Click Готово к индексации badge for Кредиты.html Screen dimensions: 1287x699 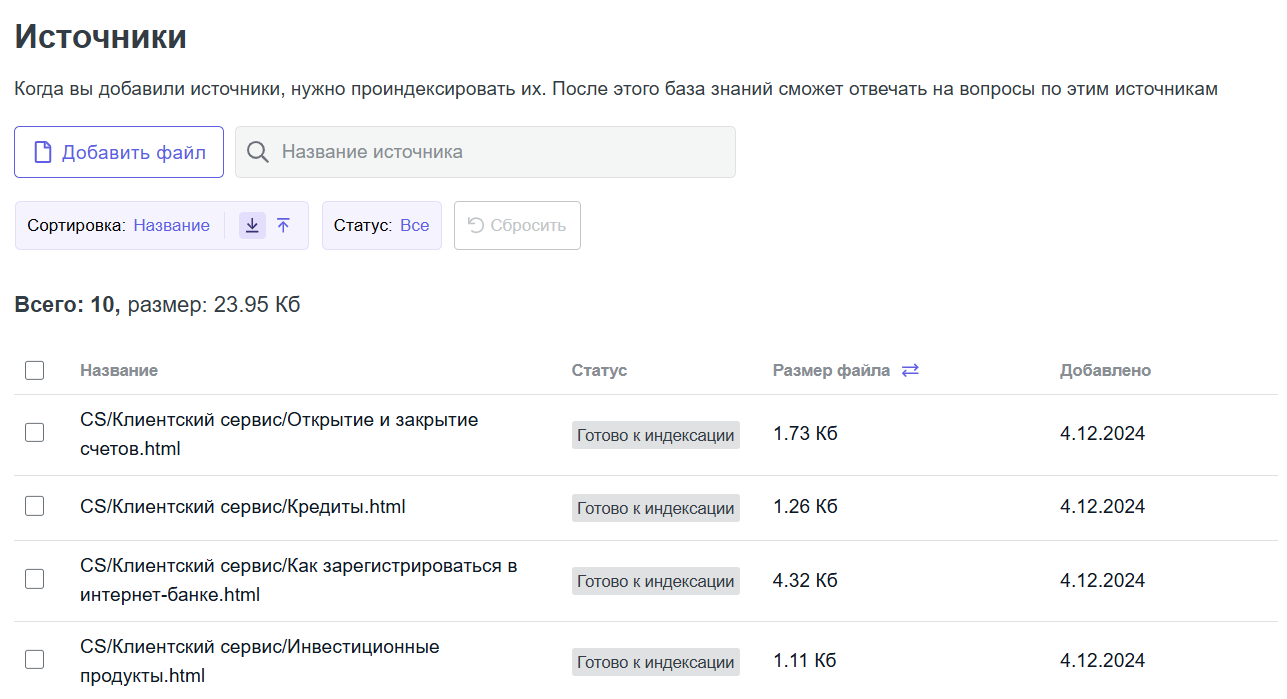click(x=655, y=508)
